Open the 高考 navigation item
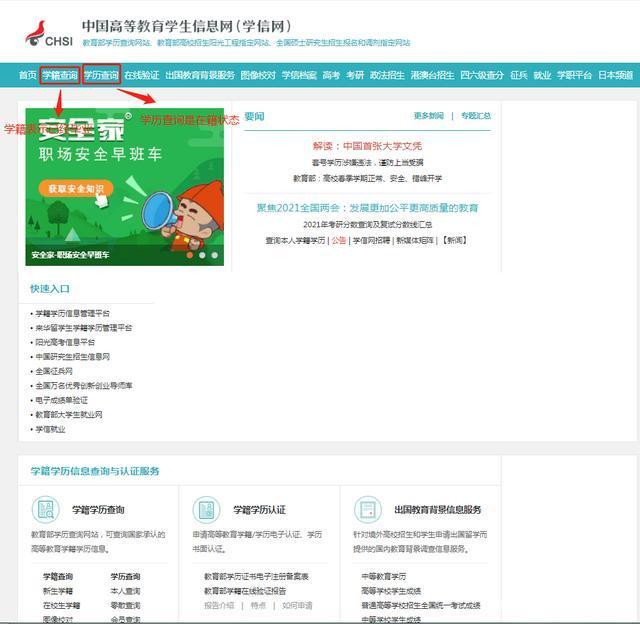The width and height of the screenshot is (640, 624). (331, 75)
